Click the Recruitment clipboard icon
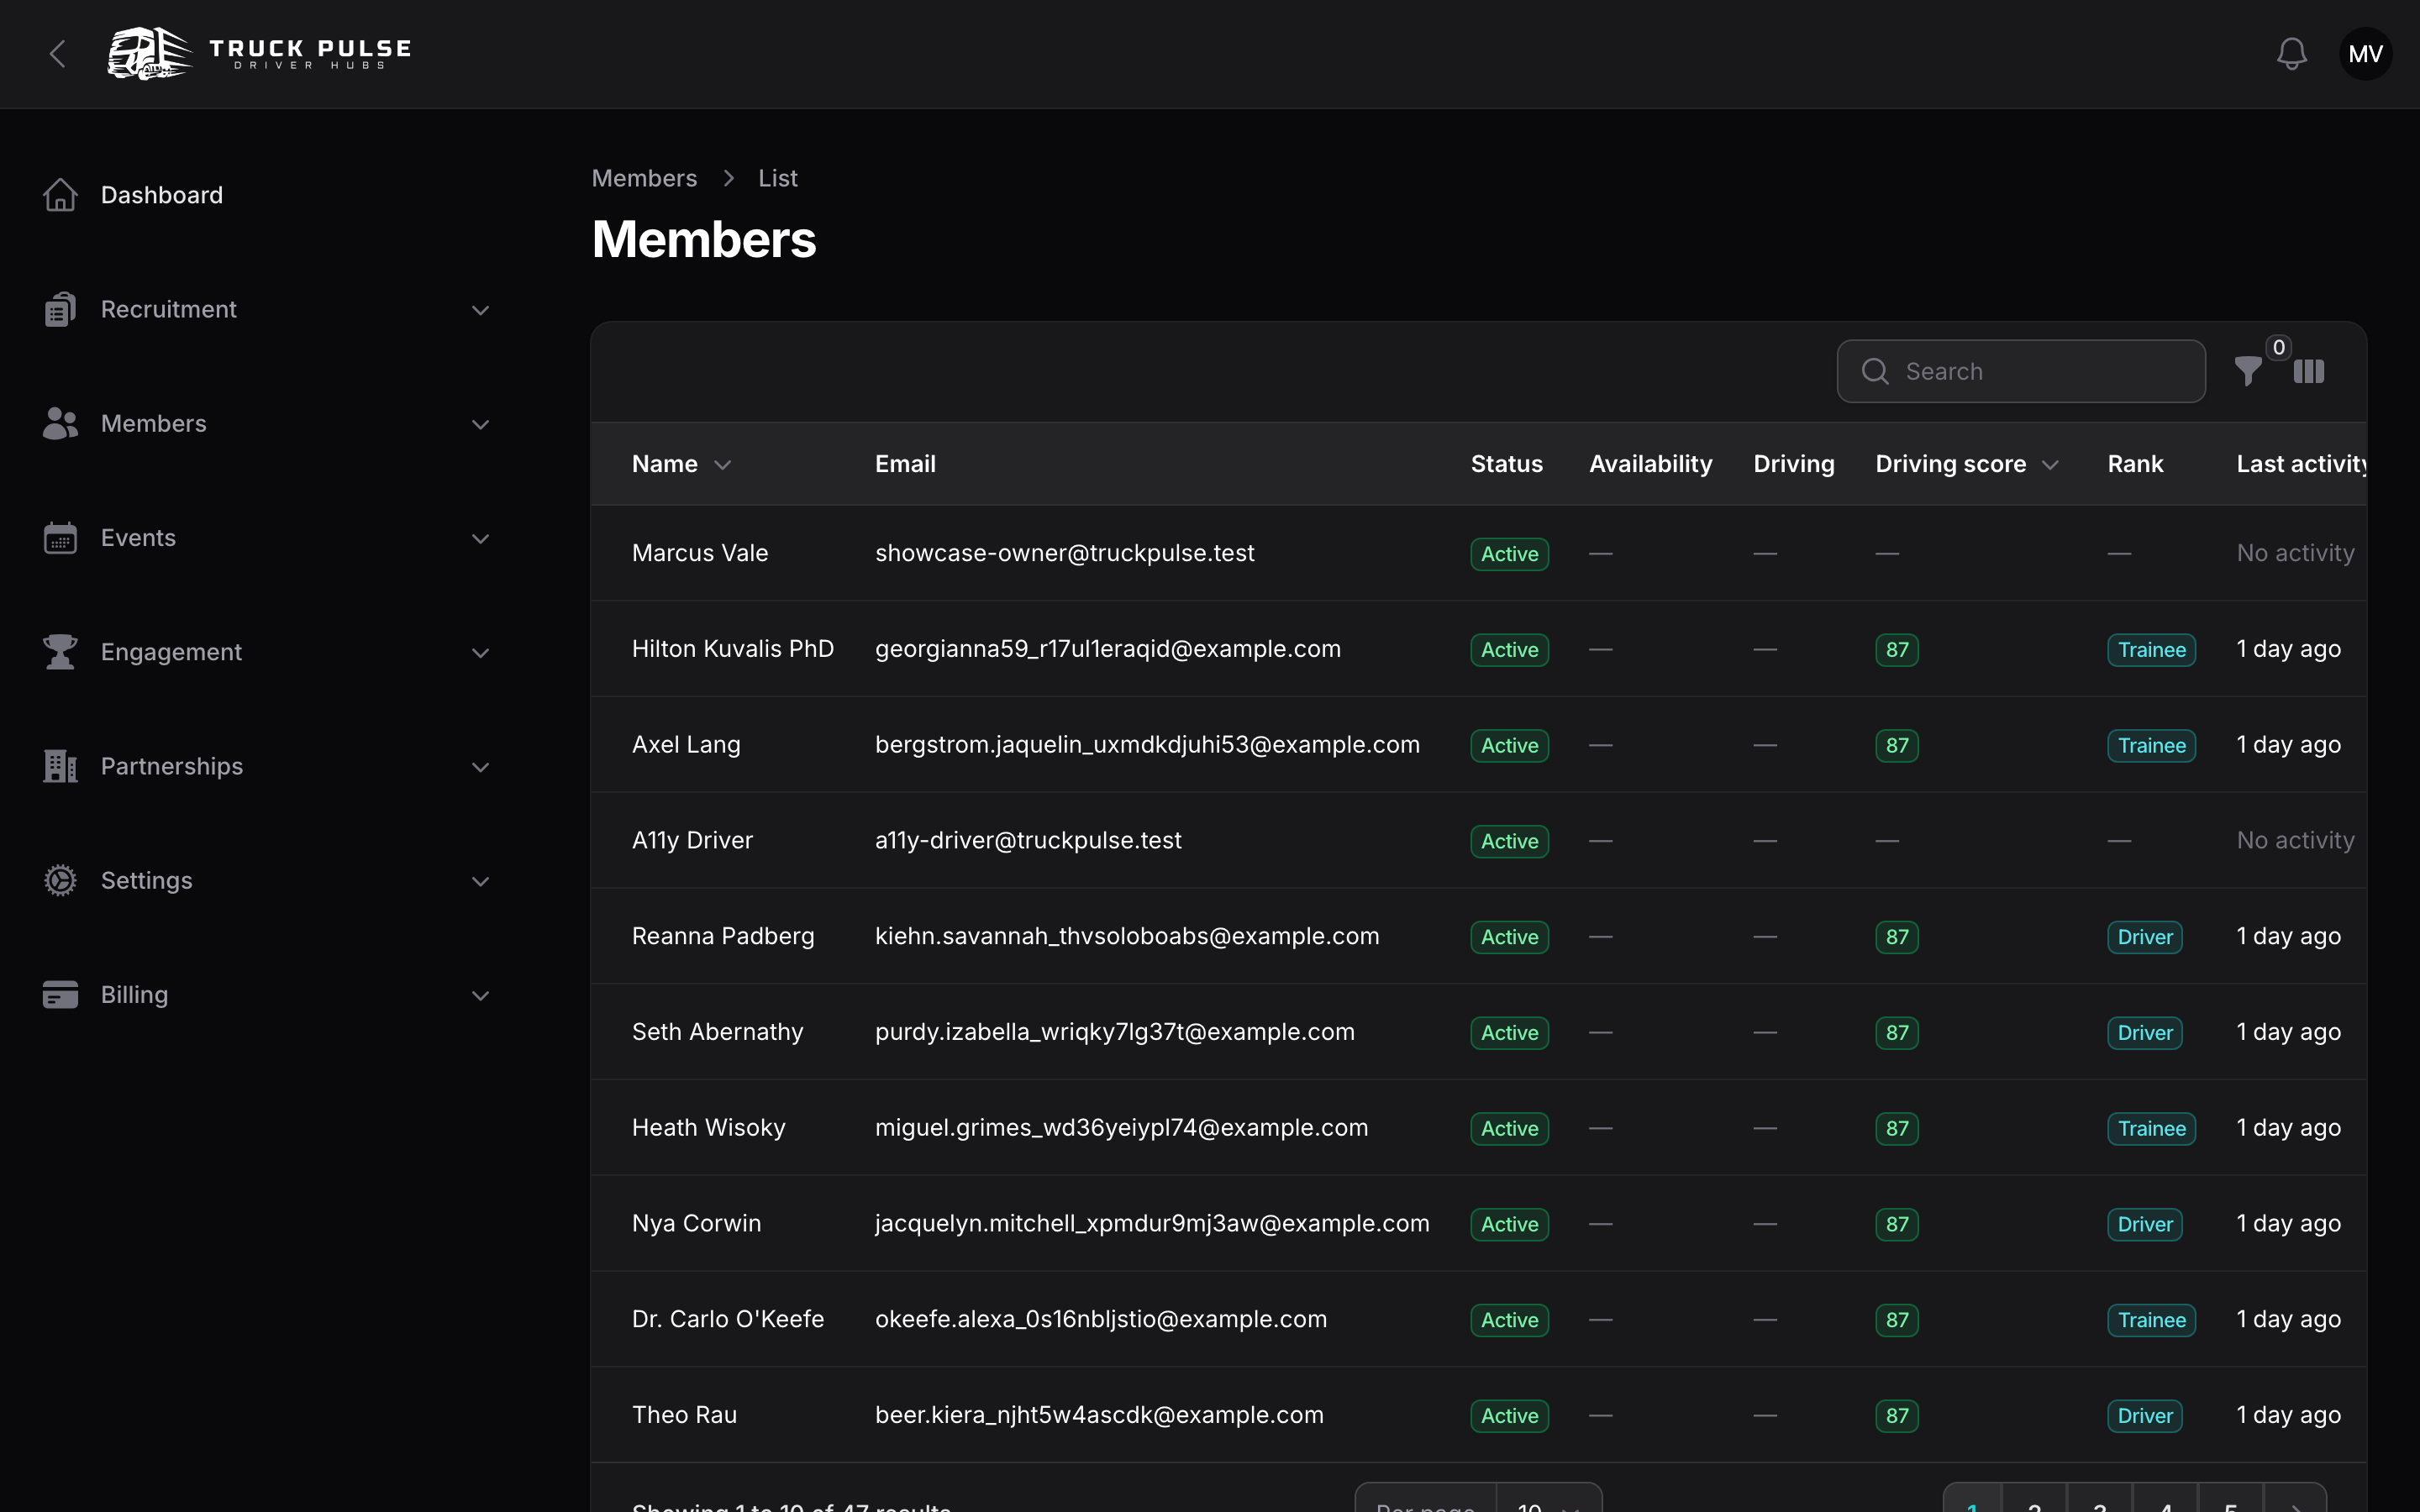 pyautogui.click(x=60, y=309)
